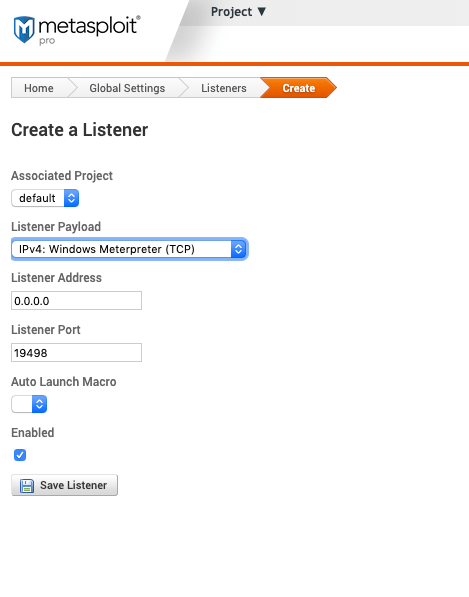The height and width of the screenshot is (597, 469).
Task: Expand the Auto Launch Macro dropdown
Action: click(29, 404)
